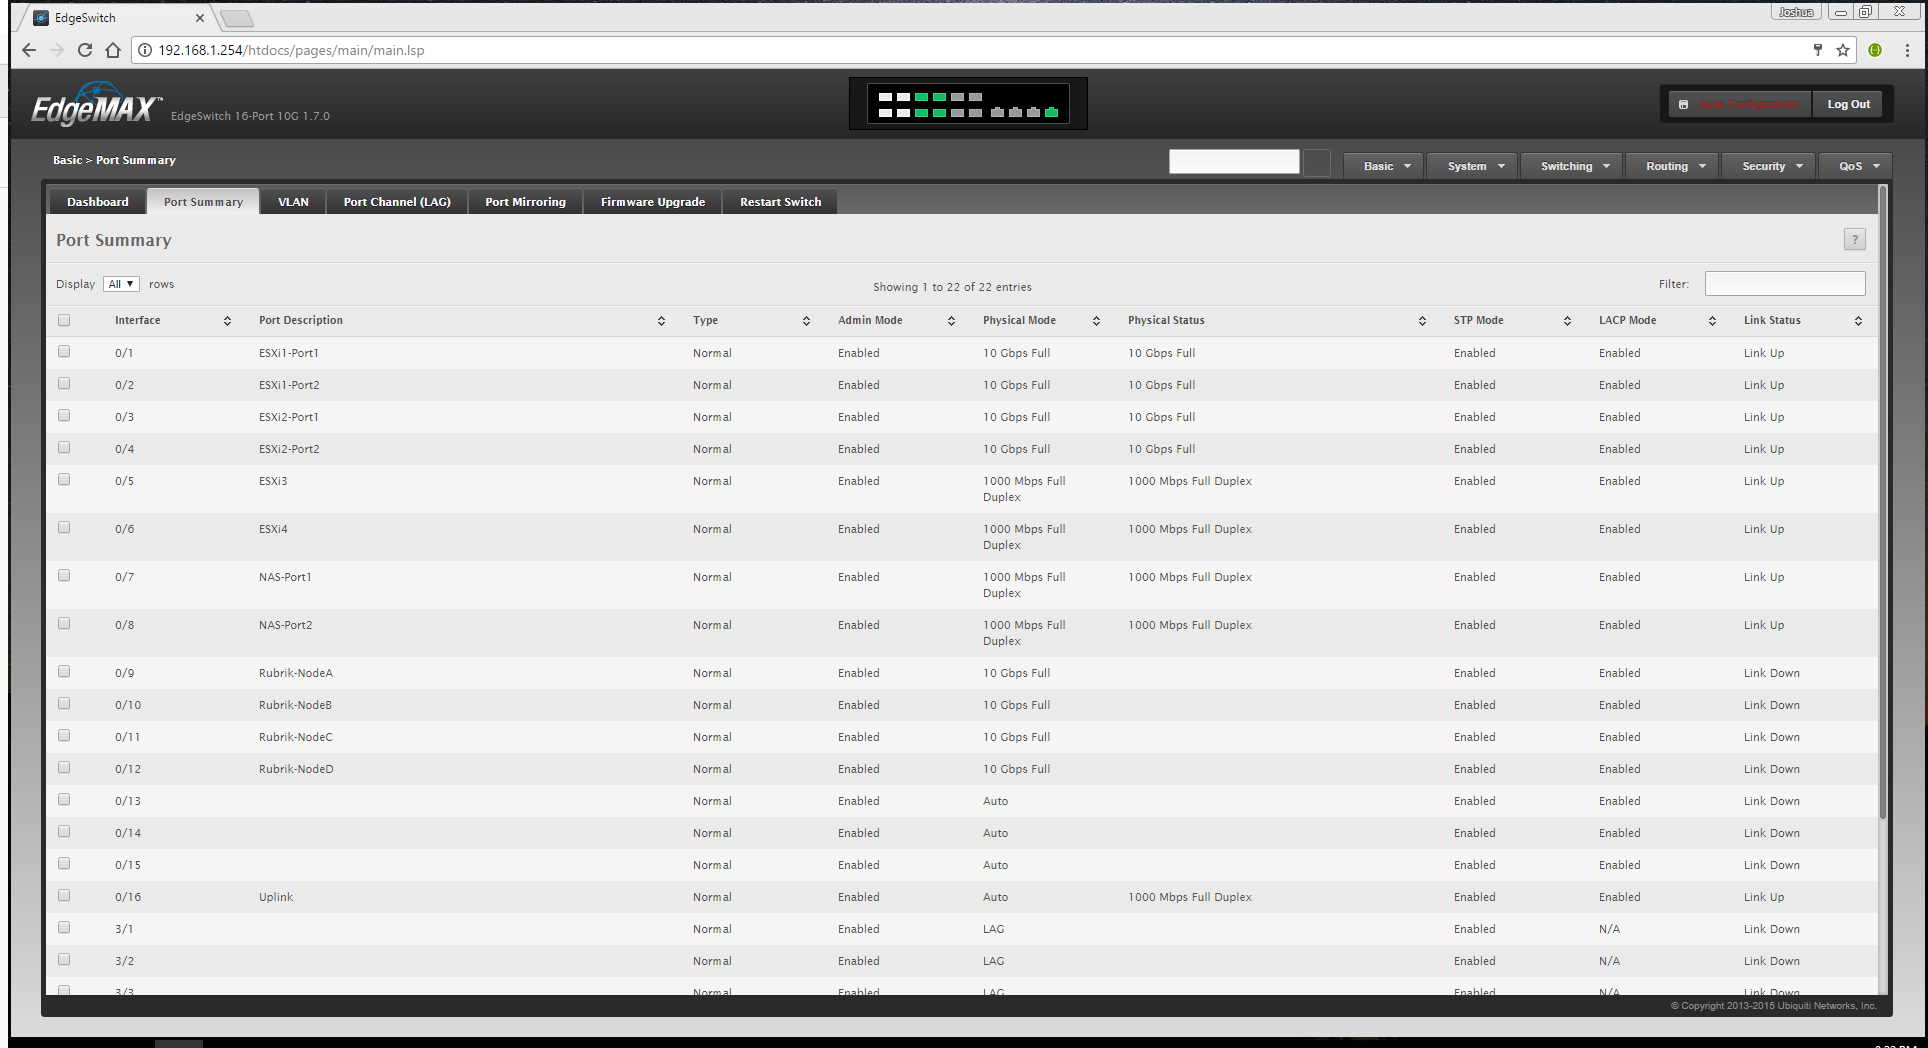Click the search magnifier button
The image size is (1928, 1048).
[1317, 163]
